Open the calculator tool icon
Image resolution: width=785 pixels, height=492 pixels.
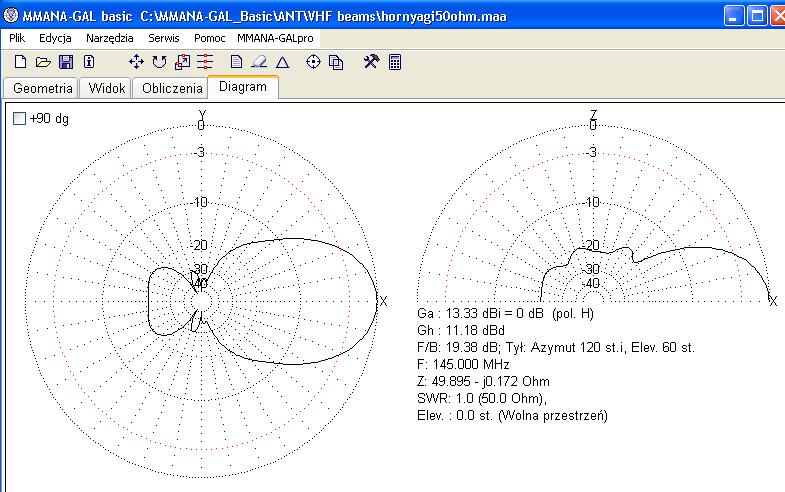pyautogui.click(x=395, y=62)
